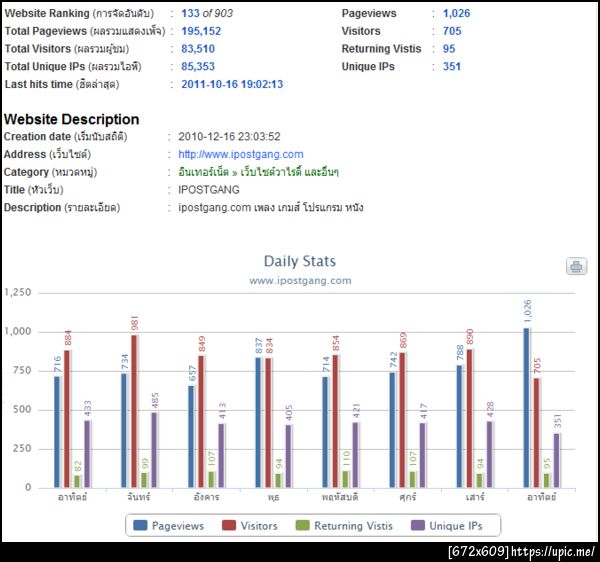The width and height of the screenshot is (600, 562).
Task: Click the 884 visitors bar
Action: 67,419
